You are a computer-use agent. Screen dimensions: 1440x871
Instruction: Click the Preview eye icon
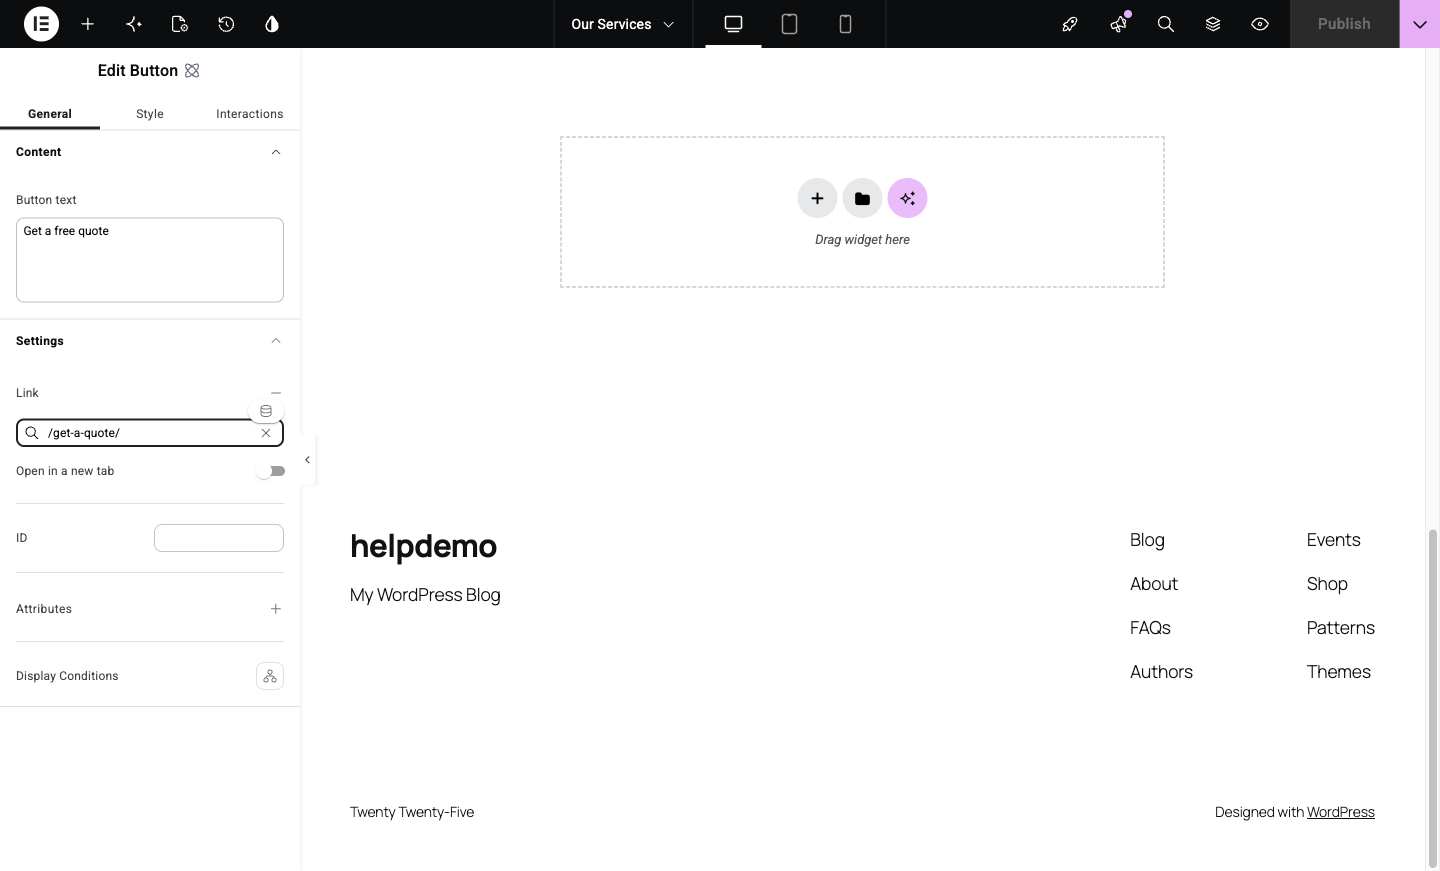coord(1260,24)
